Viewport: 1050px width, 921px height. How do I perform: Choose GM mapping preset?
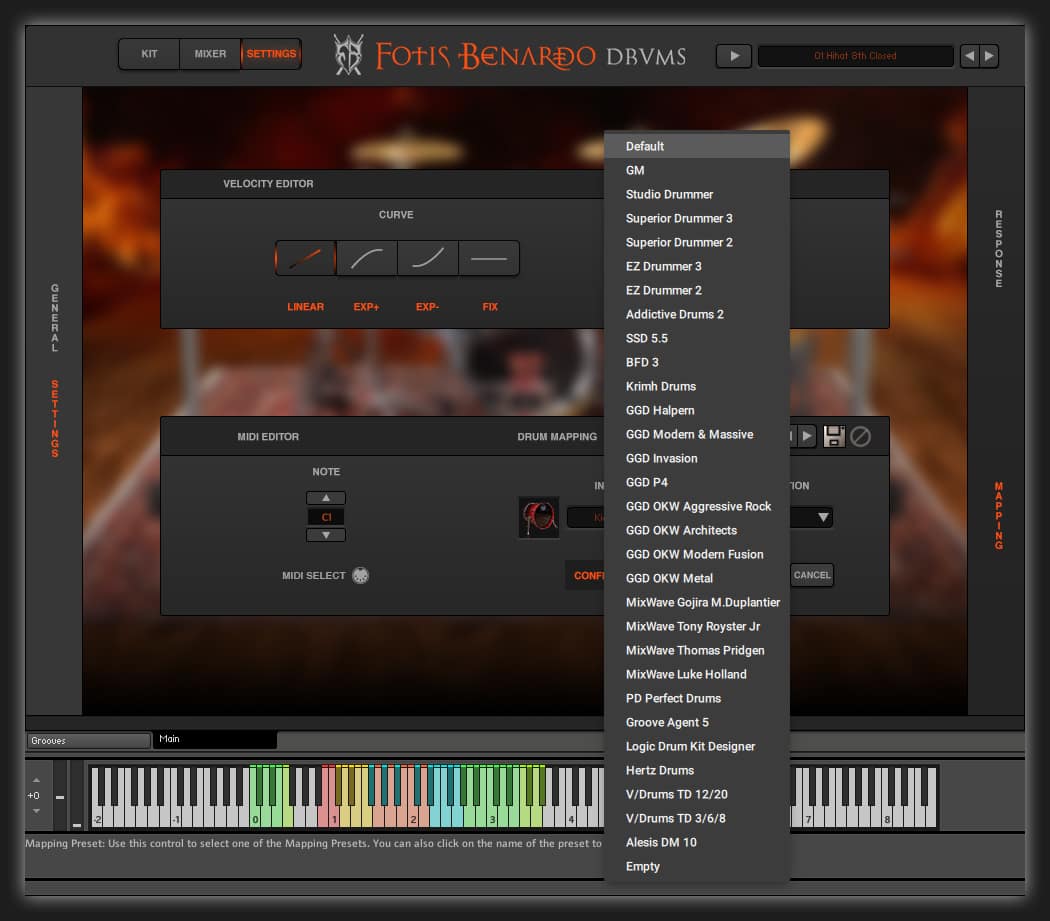[x=696, y=170]
